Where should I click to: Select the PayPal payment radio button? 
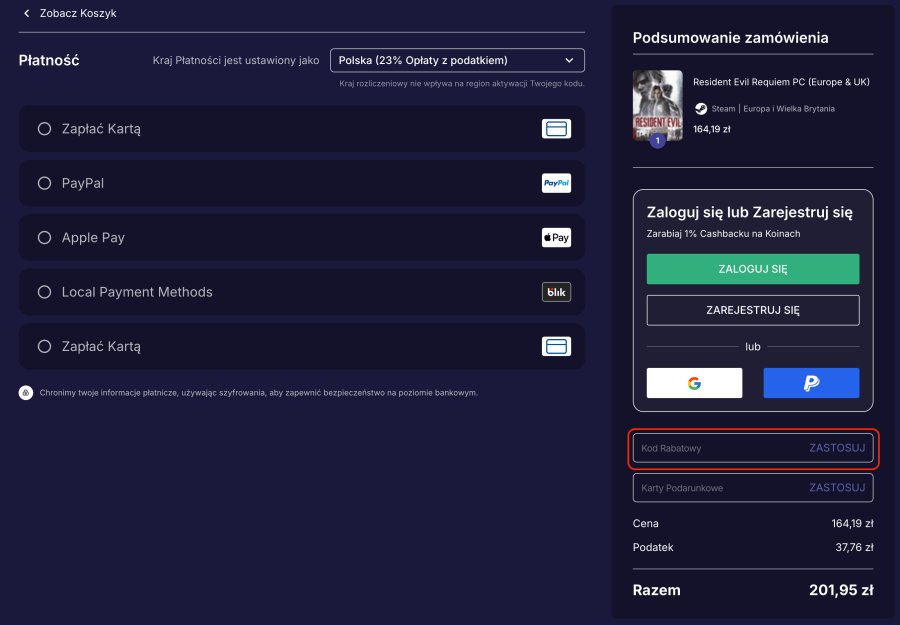[44, 183]
